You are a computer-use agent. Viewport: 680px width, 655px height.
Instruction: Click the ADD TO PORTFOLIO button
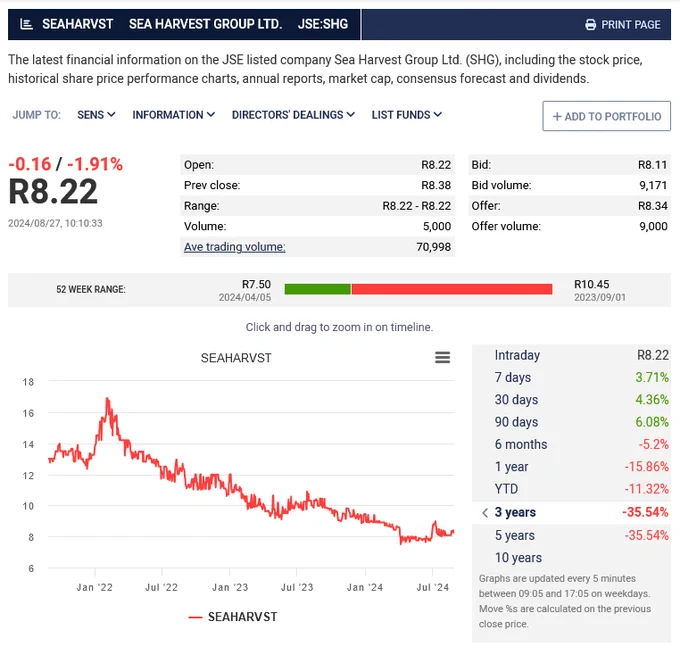tap(606, 116)
